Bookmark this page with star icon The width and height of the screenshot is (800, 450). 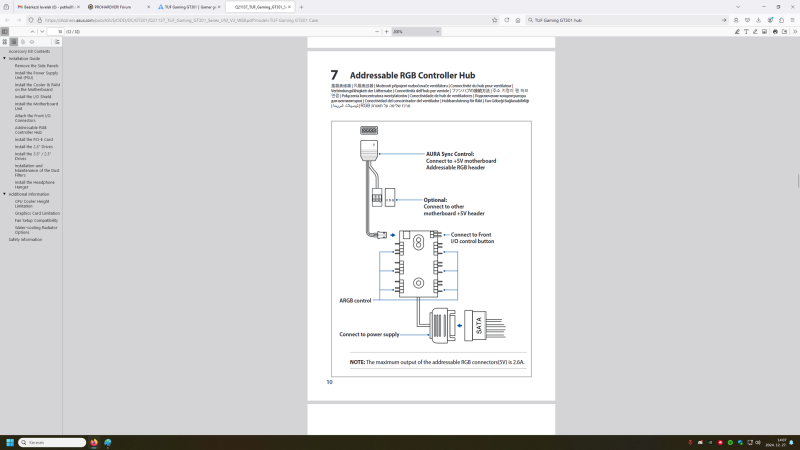[x=494, y=20]
